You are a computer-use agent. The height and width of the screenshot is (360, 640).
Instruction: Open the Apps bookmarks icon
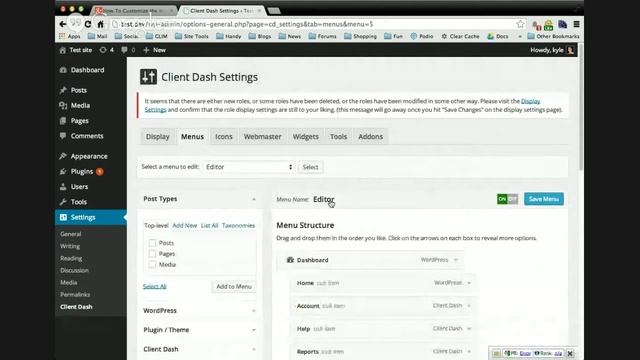62,36
